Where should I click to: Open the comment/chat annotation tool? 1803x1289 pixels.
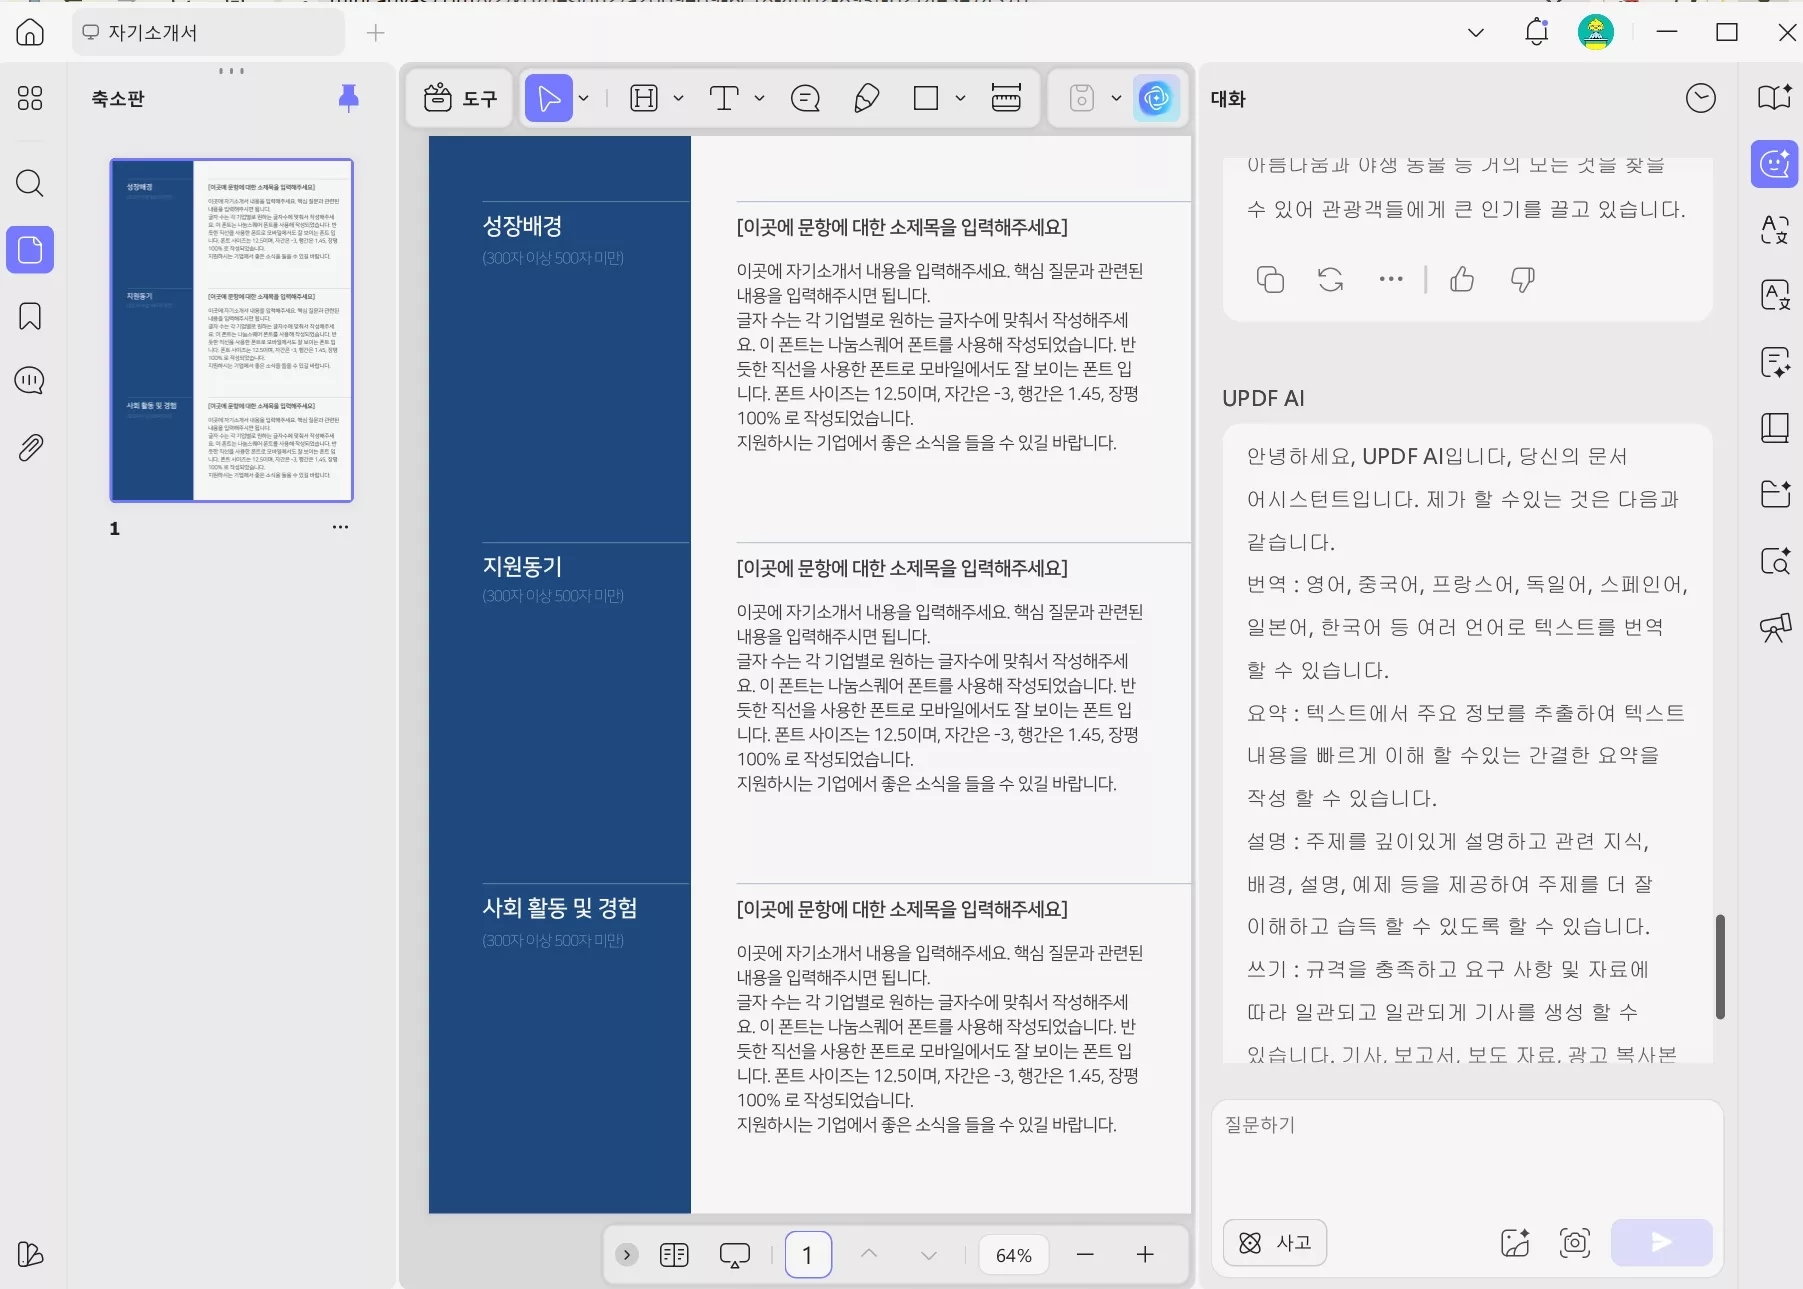(806, 98)
